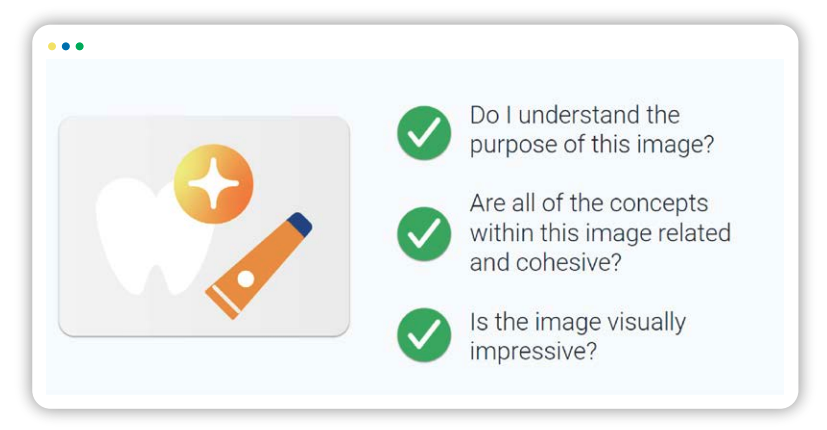Click the blue window dot
The height and width of the screenshot is (430, 827).
click(x=66, y=46)
